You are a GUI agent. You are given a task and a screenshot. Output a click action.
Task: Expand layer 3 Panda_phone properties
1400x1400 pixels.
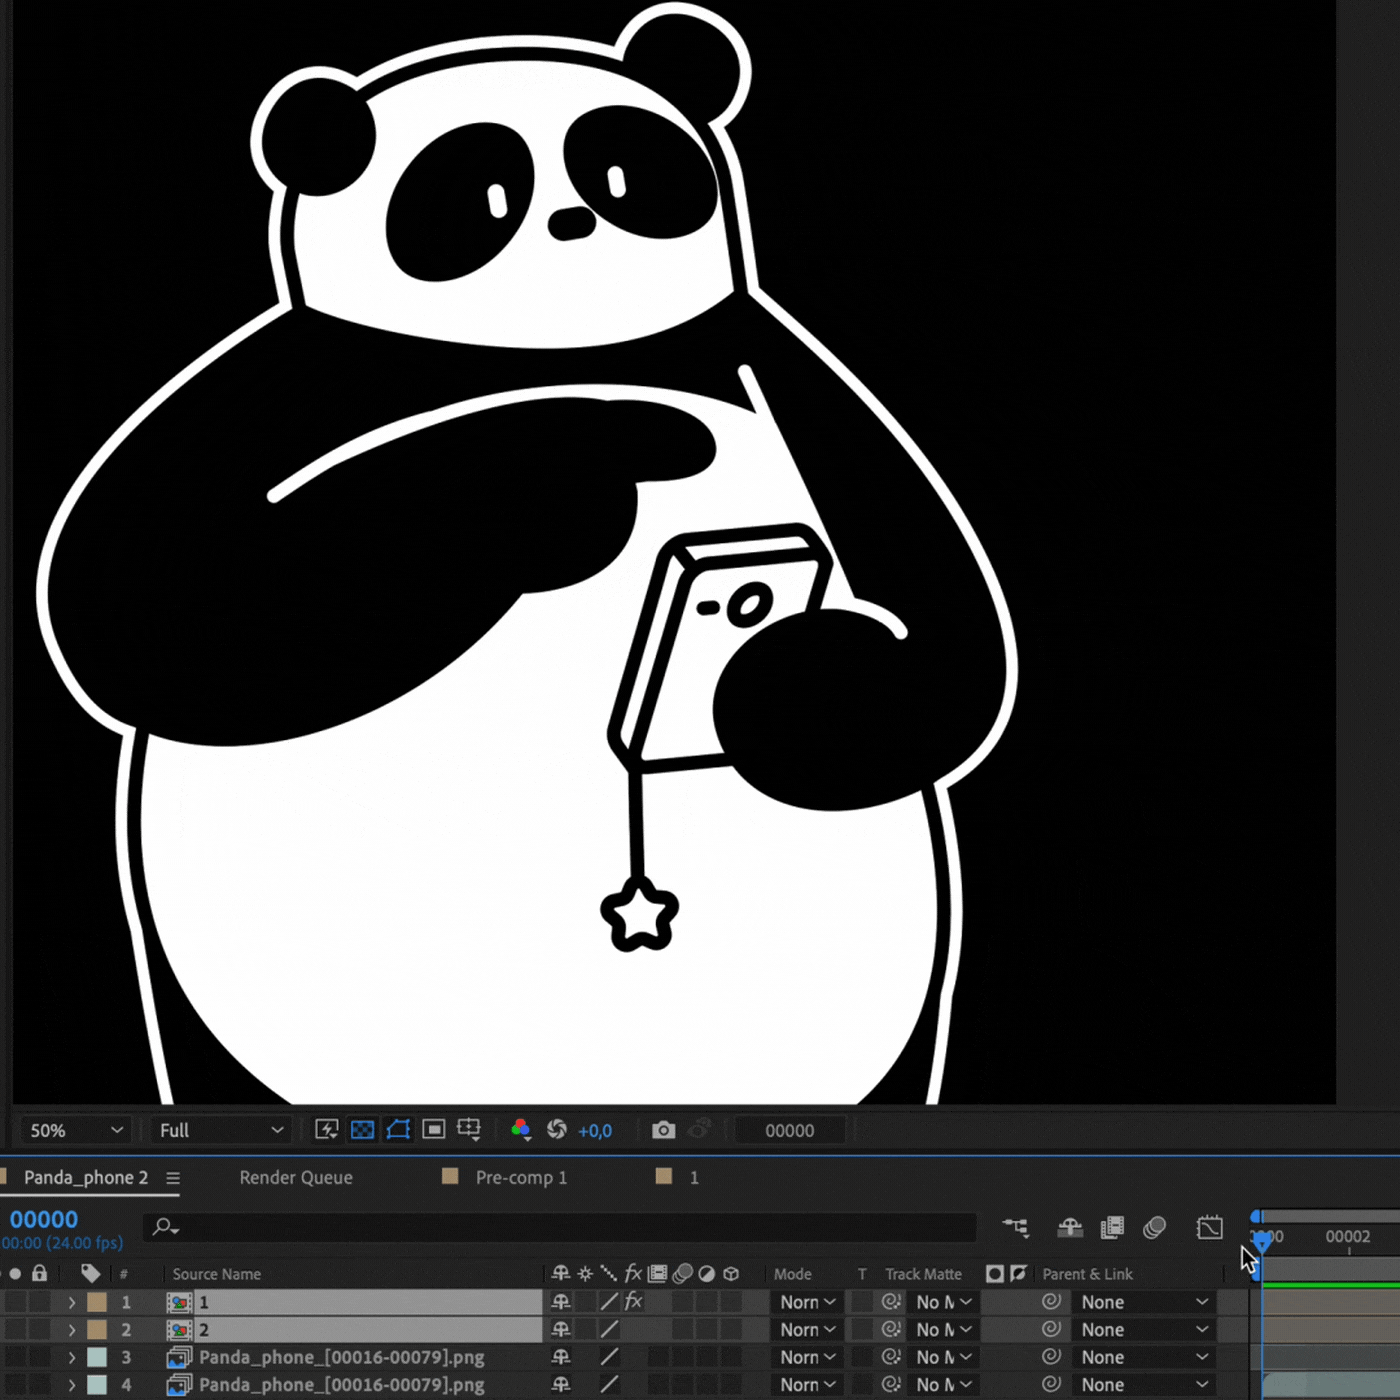[72, 1357]
